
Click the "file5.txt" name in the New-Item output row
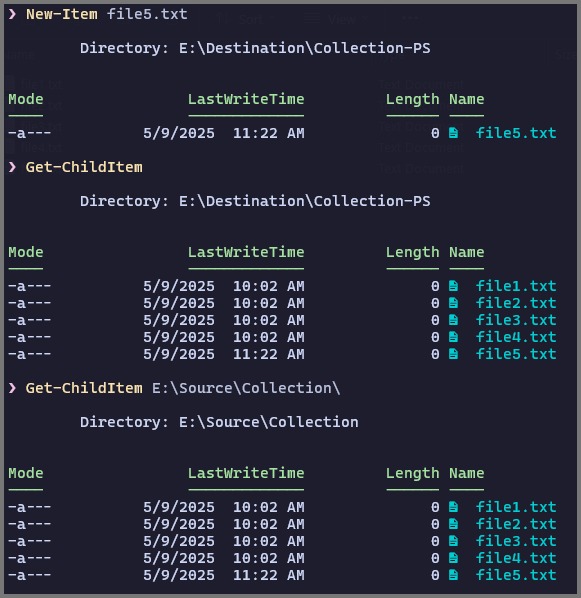click(x=516, y=133)
